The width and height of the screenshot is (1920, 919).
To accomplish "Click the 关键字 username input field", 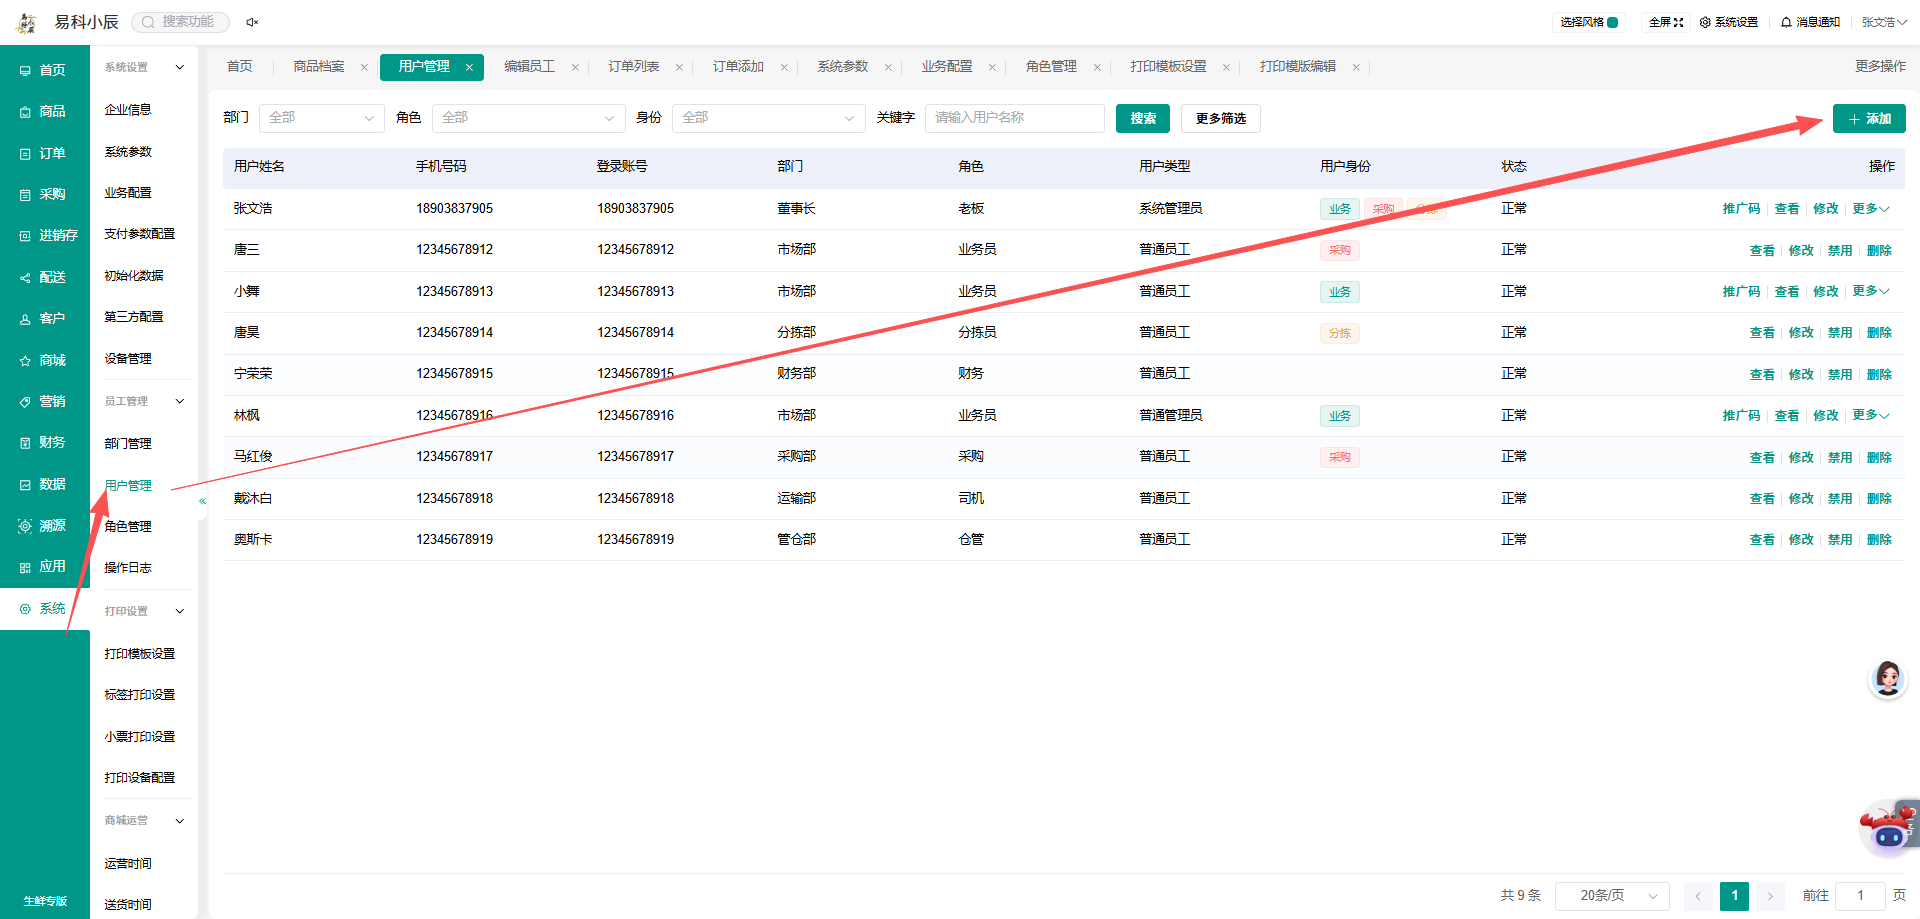I will 1014,118.
